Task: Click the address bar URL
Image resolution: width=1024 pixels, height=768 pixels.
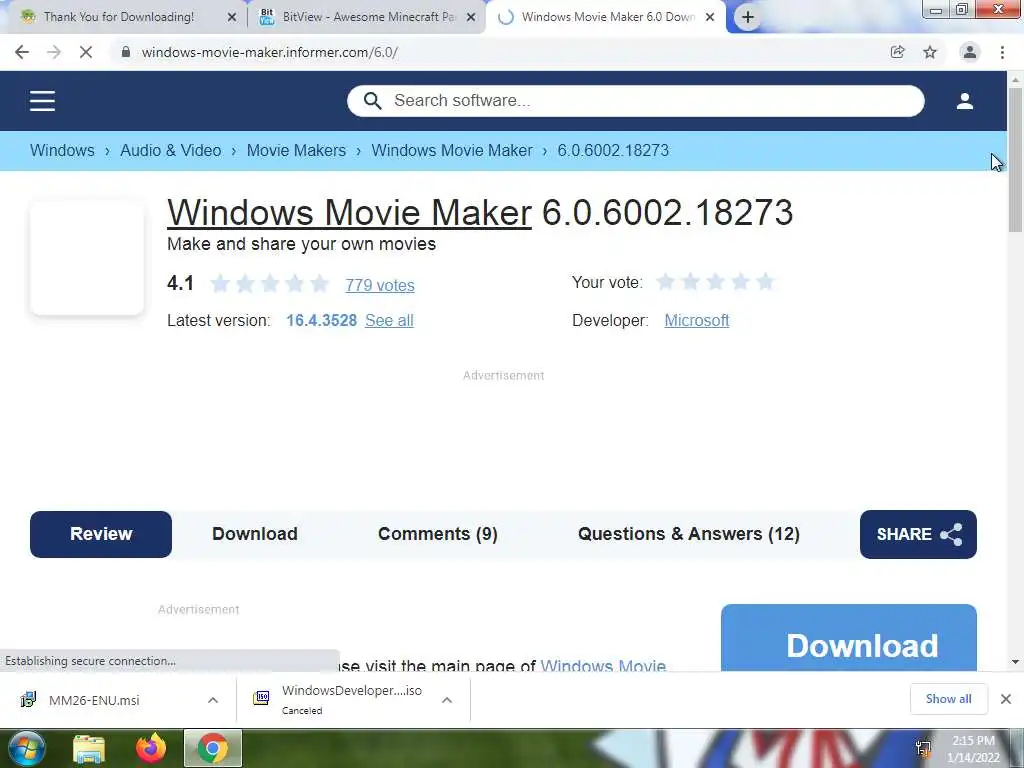Action: click(x=270, y=52)
